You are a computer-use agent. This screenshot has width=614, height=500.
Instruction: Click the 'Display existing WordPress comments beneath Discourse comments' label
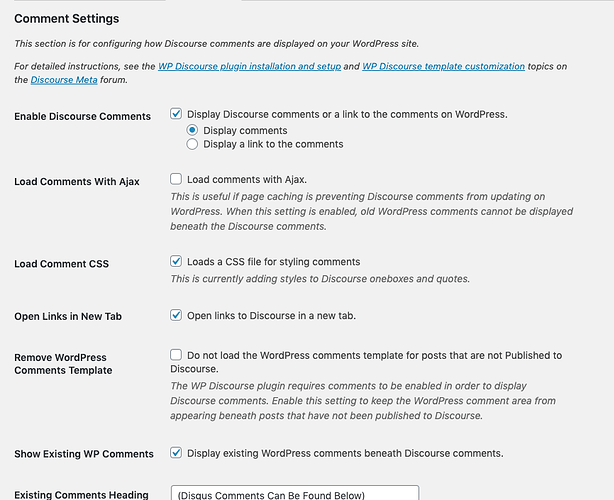point(345,453)
